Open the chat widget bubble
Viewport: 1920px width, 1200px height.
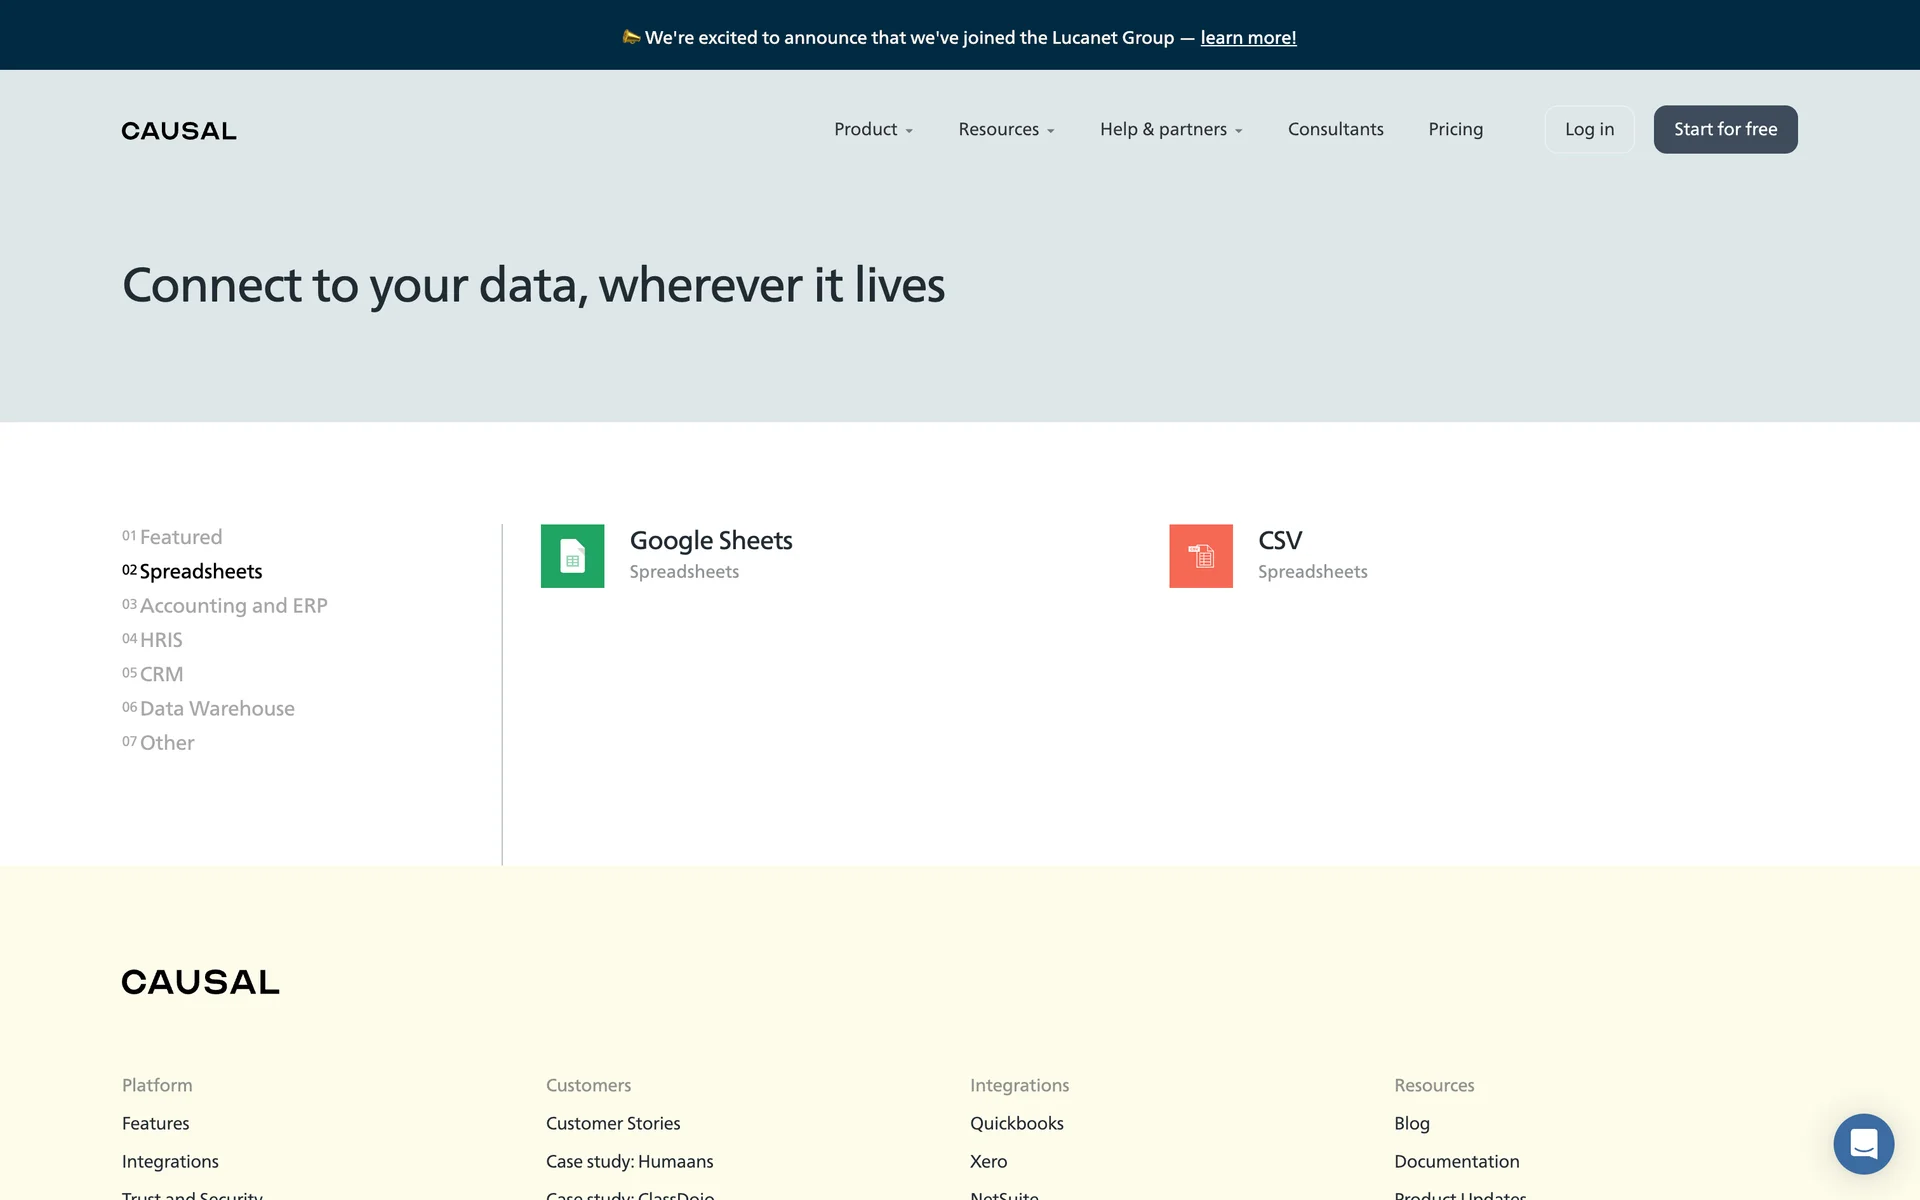click(x=1863, y=1143)
